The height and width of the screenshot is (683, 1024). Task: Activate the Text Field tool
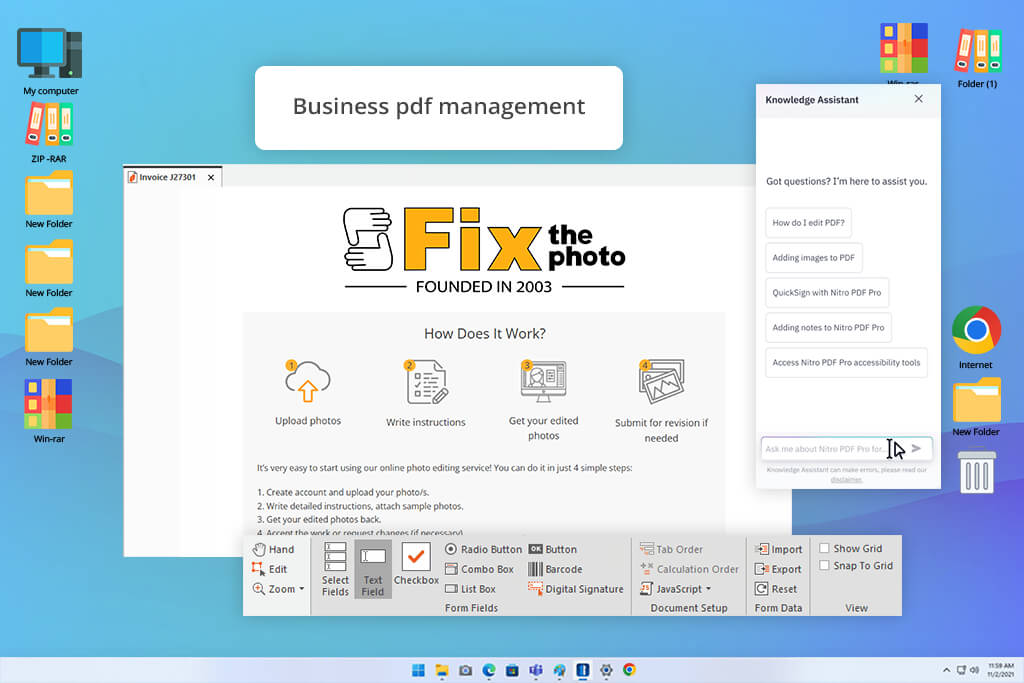pyautogui.click(x=373, y=569)
